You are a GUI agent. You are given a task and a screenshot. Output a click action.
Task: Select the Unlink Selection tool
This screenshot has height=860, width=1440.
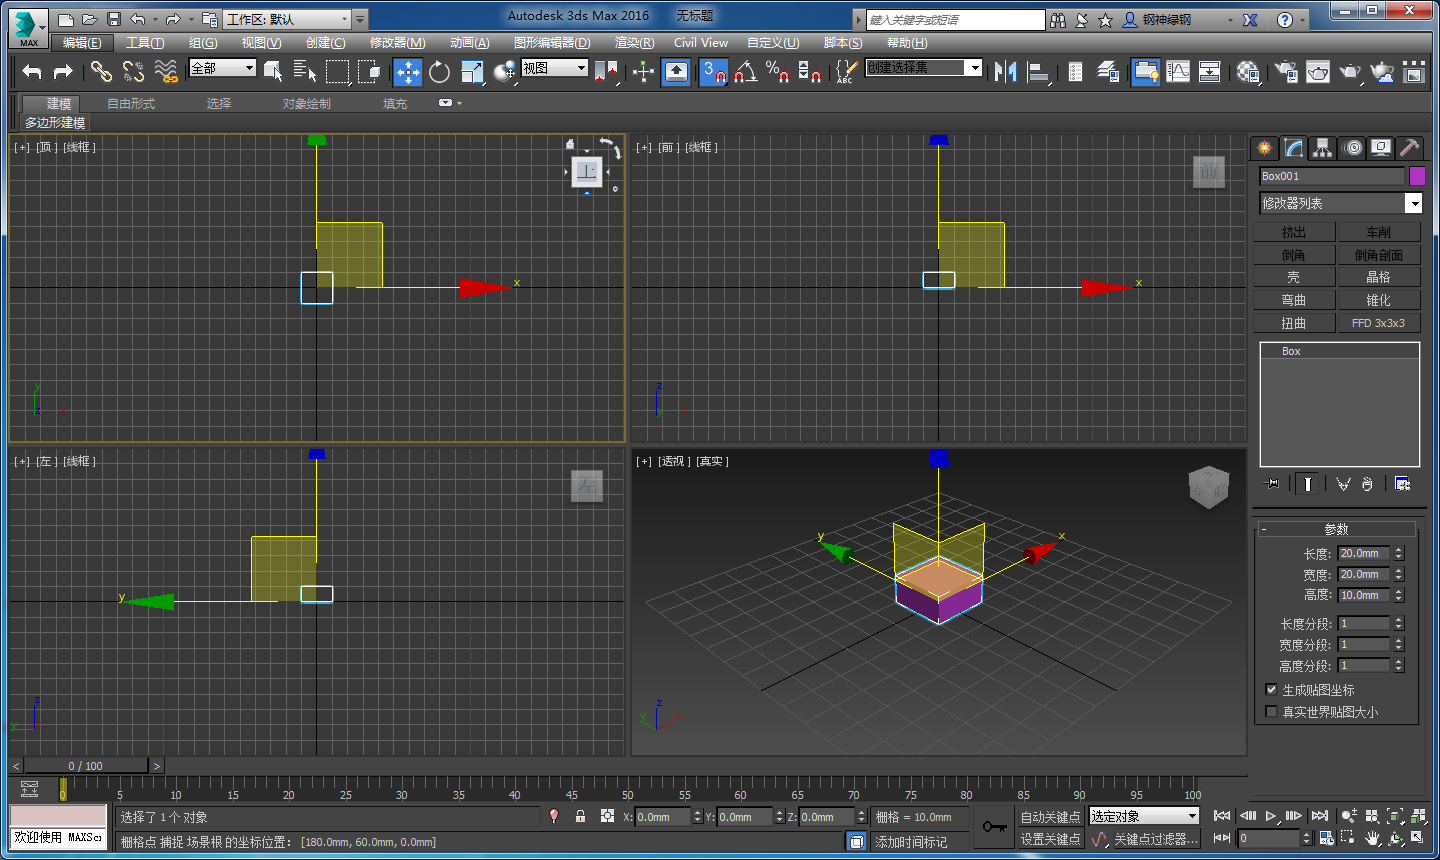(x=133, y=71)
